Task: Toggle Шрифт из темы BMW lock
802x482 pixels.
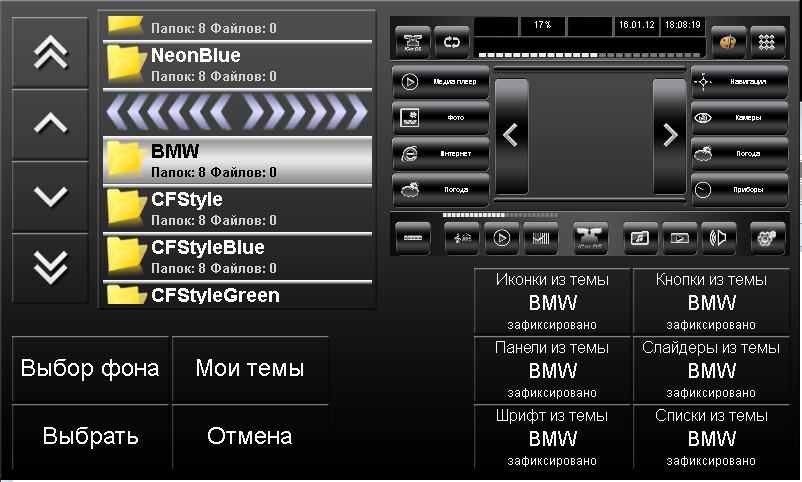Action: click(552, 437)
